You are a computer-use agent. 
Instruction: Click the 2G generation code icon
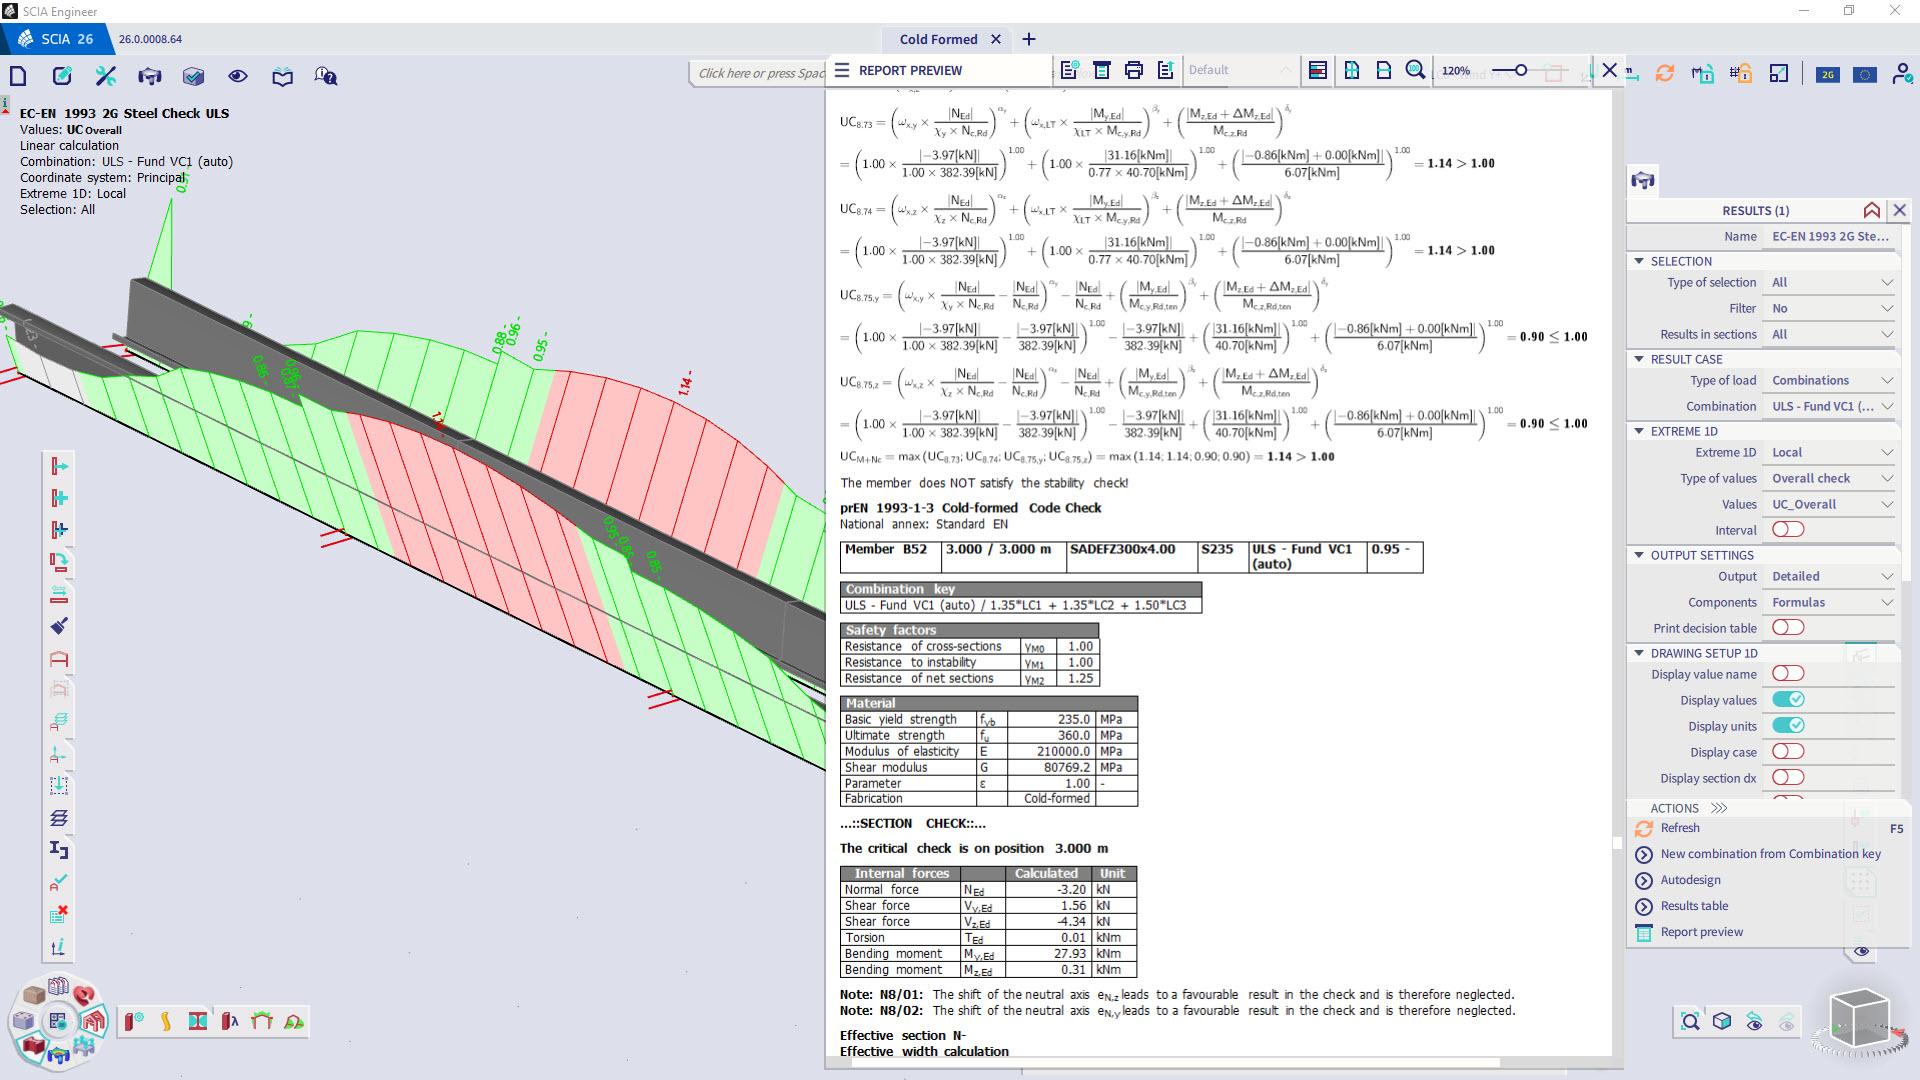pyautogui.click(x=1827, y=74)
